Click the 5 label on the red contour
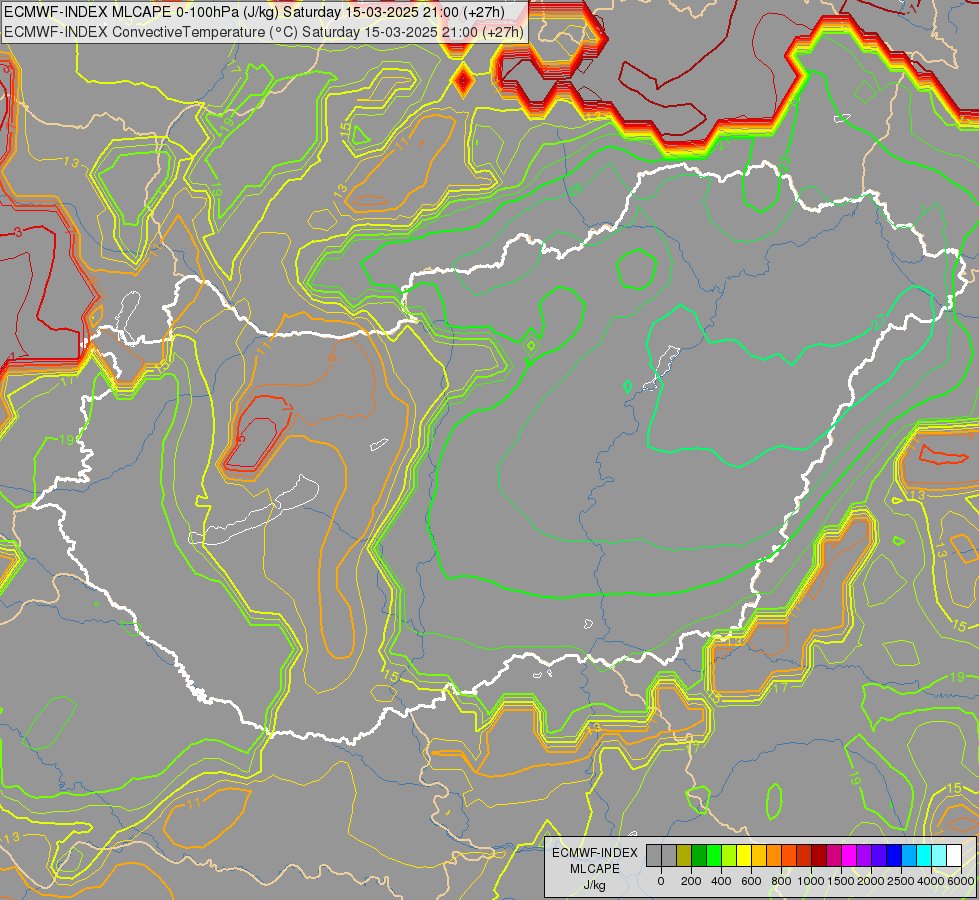 click(x=242, y=438)
